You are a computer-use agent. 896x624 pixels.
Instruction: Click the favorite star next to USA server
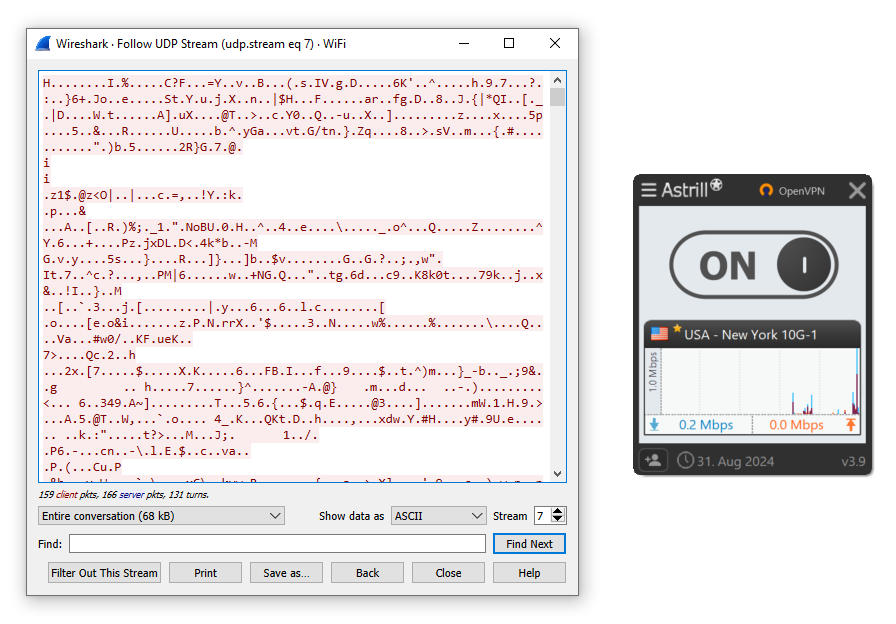pyautogui.click(x=677, y=329)
